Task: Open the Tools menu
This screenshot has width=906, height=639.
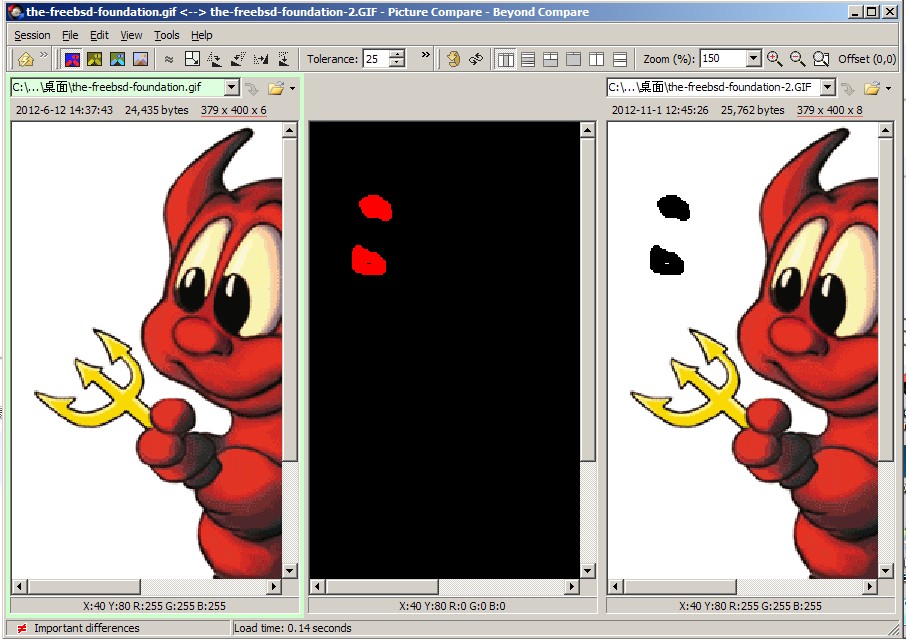Action: click(x=166, y=35)
